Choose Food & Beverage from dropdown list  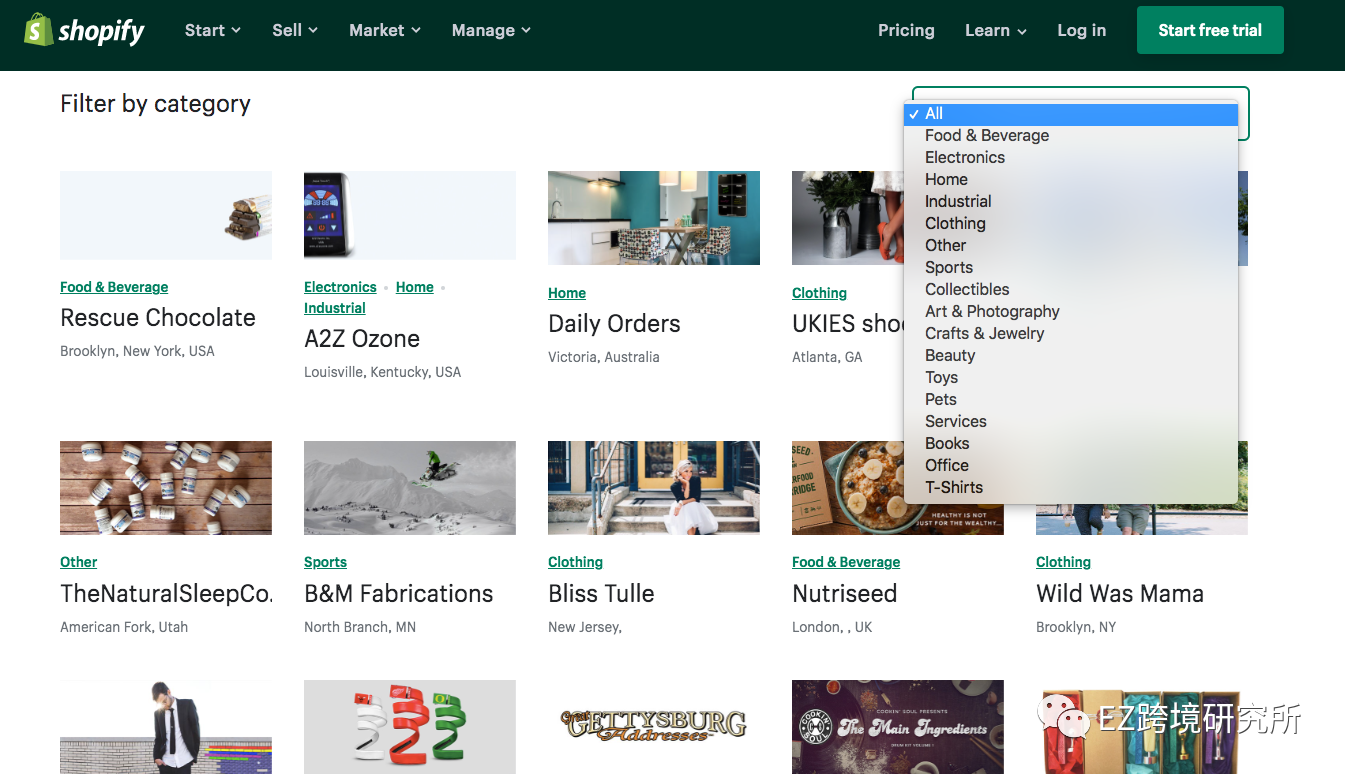tap(1071, 135)
